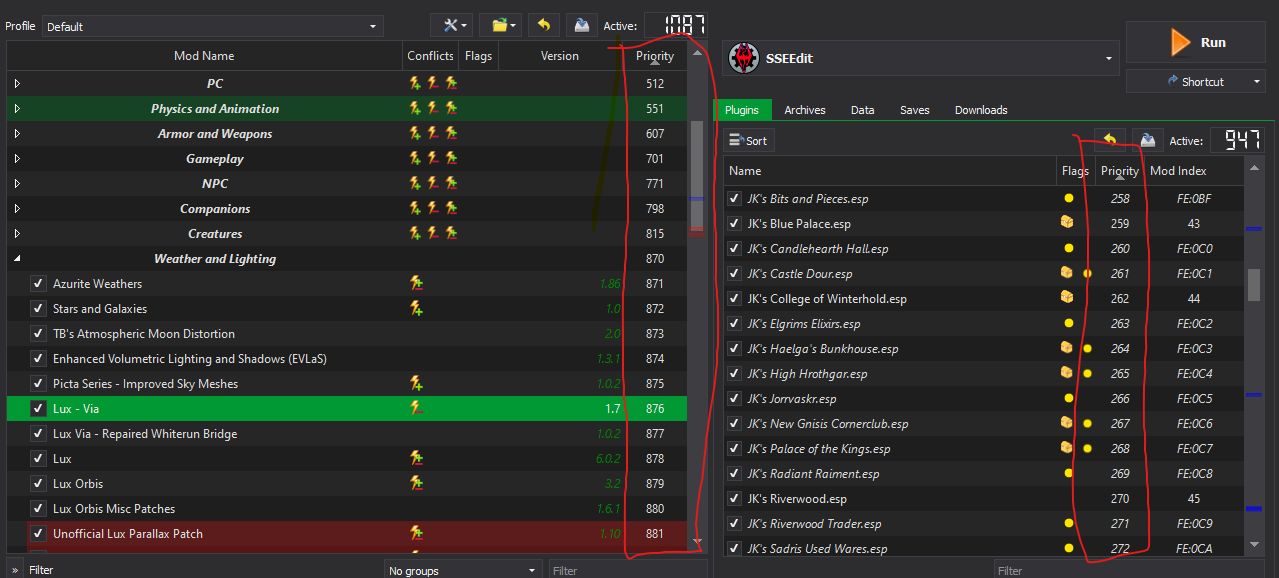Click the yellow flag dot on JK's Candlehearth Hall.esp
Viewport: 1279px width, 578px height.
click(x=1069, y=248)
